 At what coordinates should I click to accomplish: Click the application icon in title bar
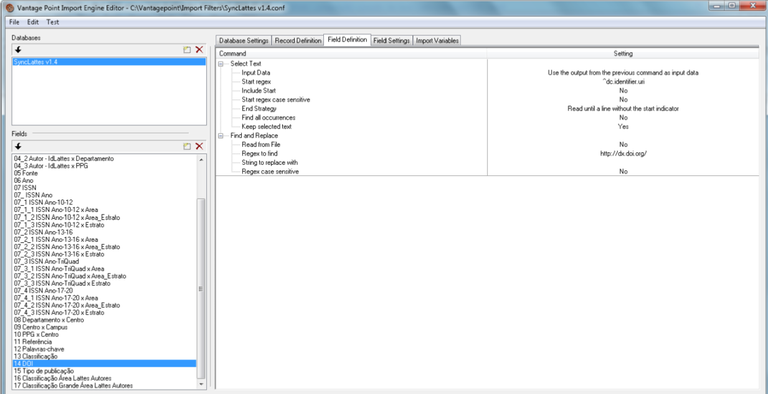[9, 8]
